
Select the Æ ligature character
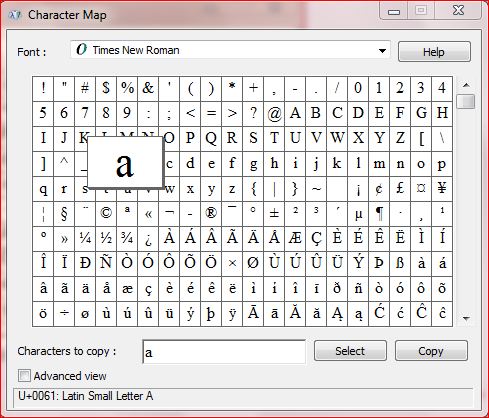pos(295,239)
